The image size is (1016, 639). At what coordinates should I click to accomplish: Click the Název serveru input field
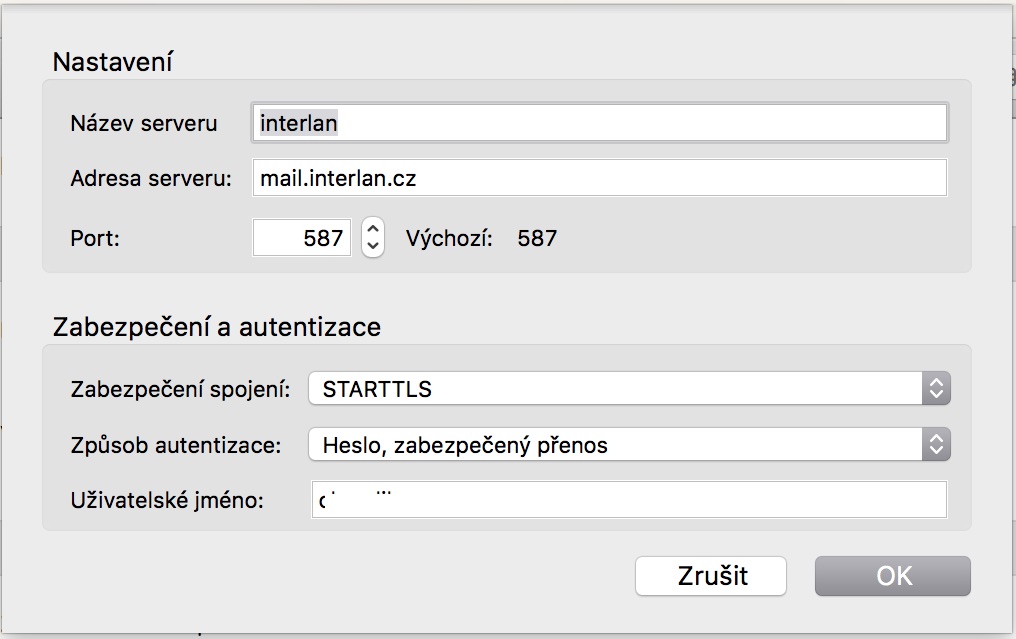(x=599, y=122)
